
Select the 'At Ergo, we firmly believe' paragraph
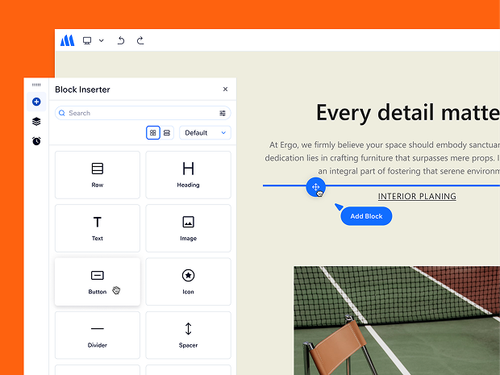[x=382, y=158]
